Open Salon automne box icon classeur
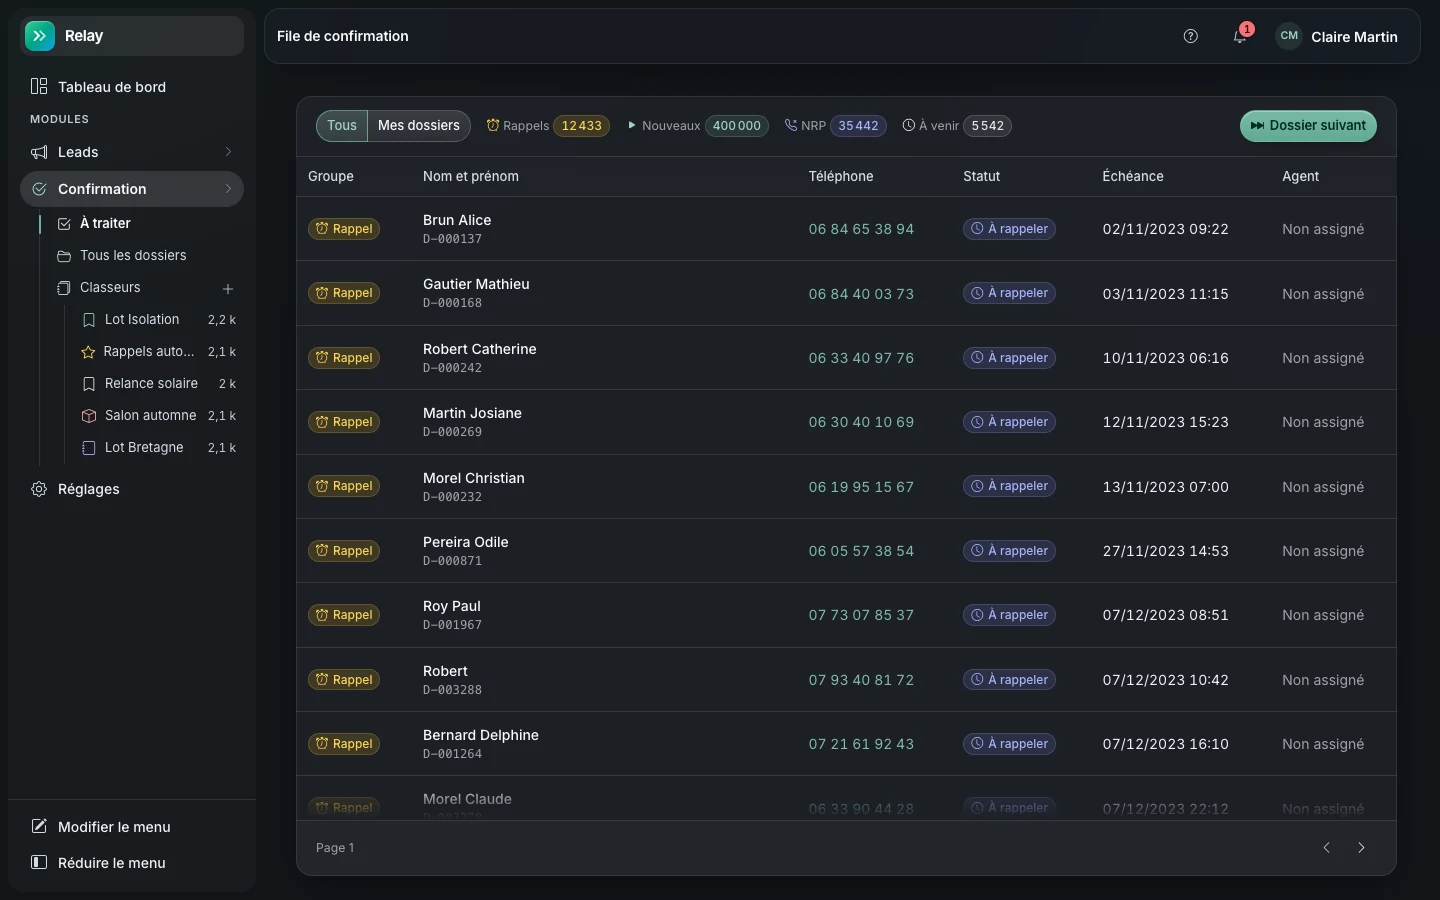Viewport: 1440px width, 900px height. click(x=158, y=416)
